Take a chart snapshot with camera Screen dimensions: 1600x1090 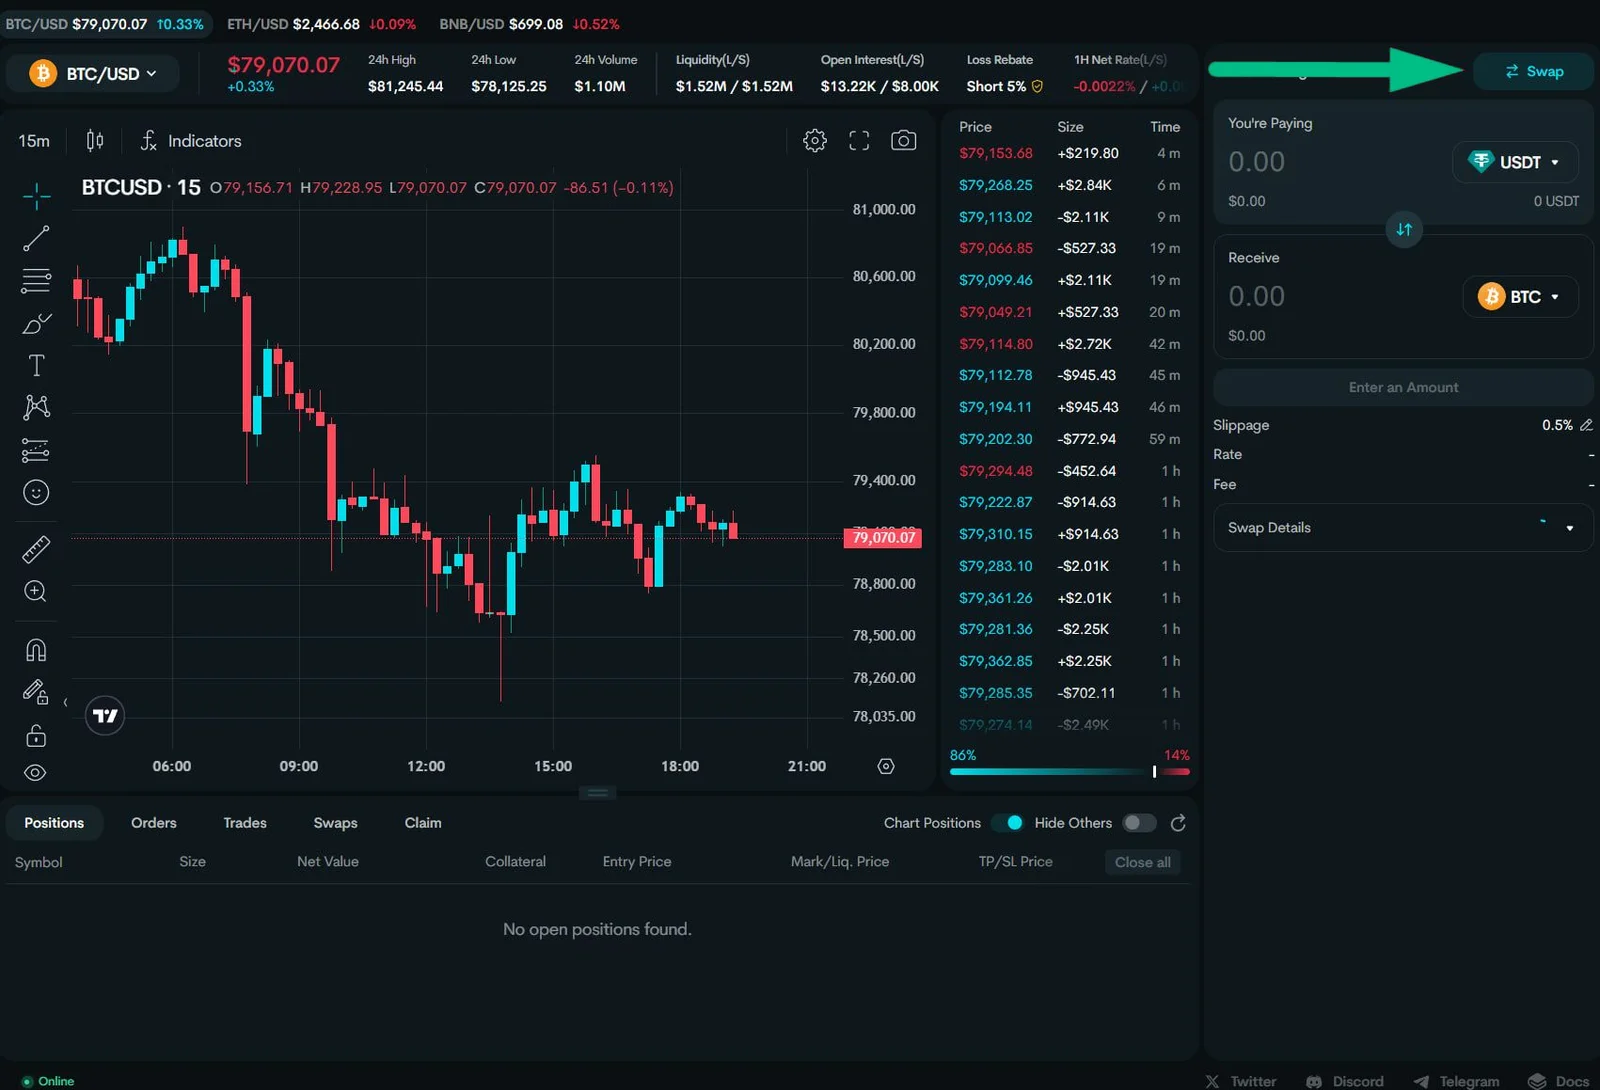pyautogui.click(x=903, y=141)
